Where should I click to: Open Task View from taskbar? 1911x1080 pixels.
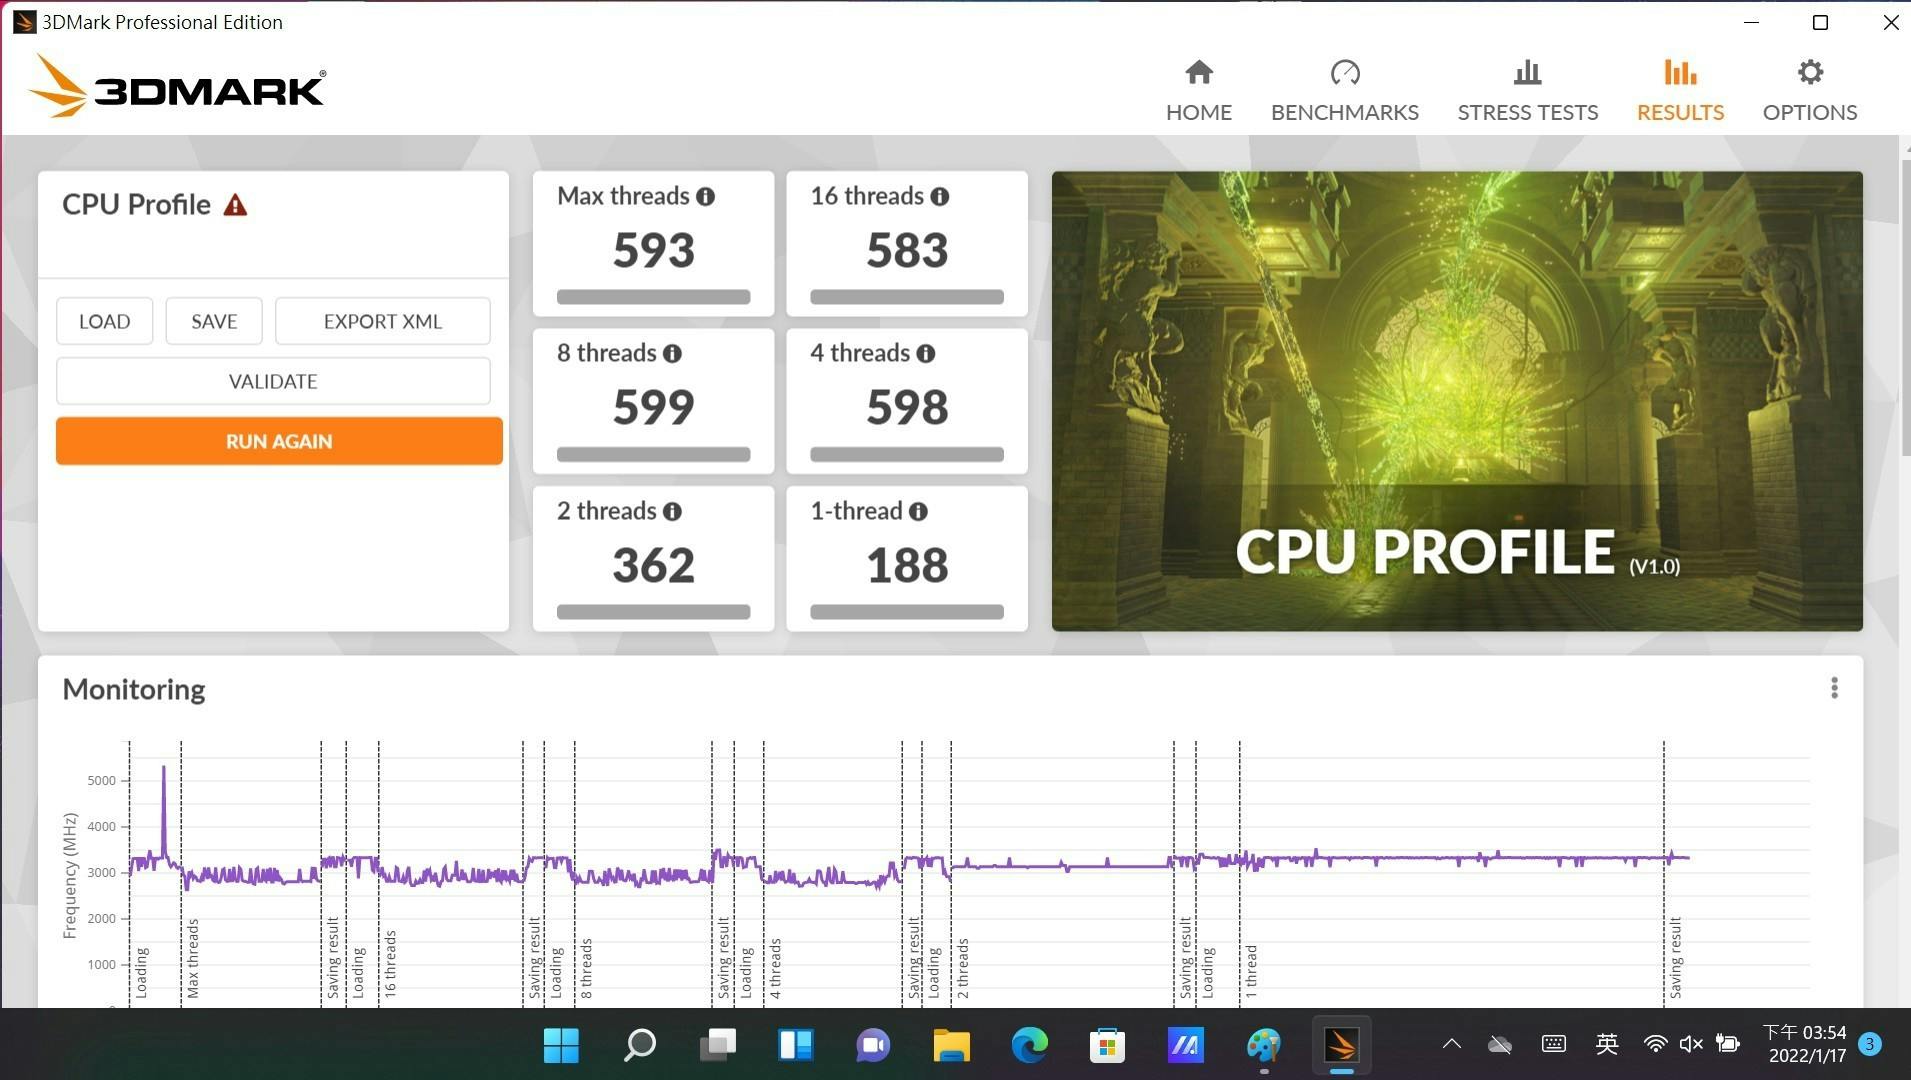(x=717, y=1045)
